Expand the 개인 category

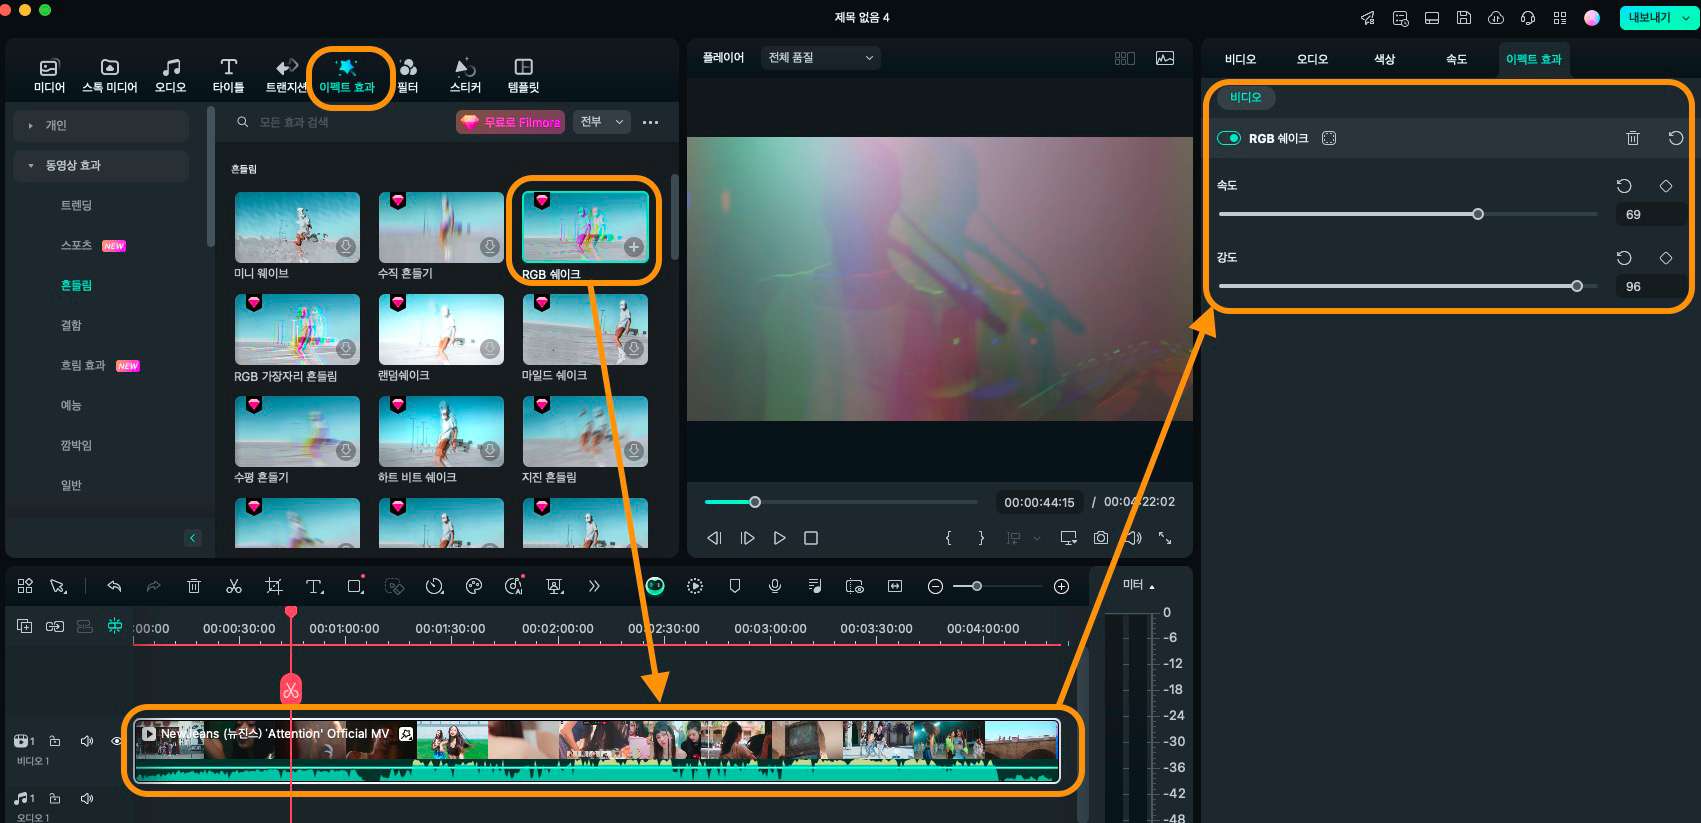click(x=101, y=125)
